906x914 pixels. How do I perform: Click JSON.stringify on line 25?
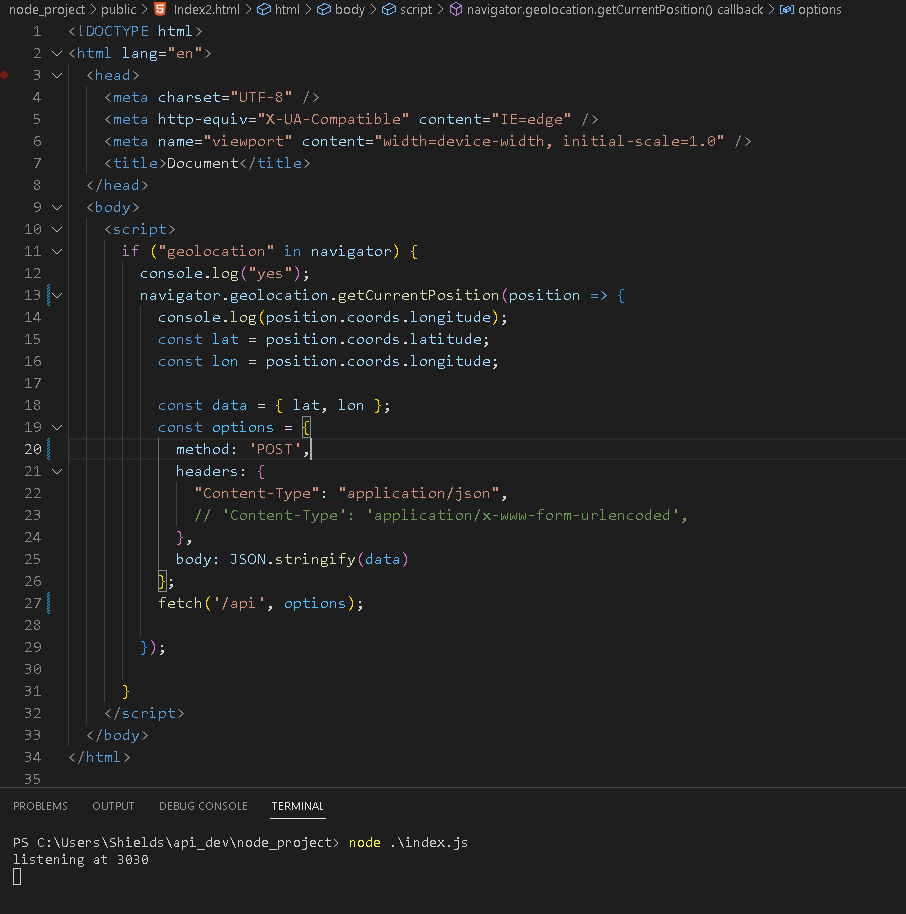[292, 560]
